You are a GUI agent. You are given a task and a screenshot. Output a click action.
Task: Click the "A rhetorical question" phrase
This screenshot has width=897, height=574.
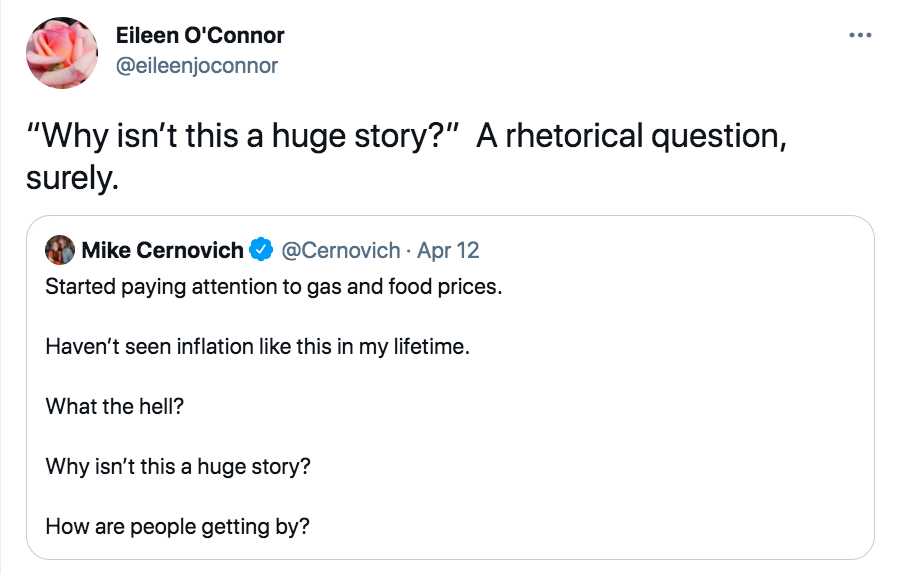626,136
